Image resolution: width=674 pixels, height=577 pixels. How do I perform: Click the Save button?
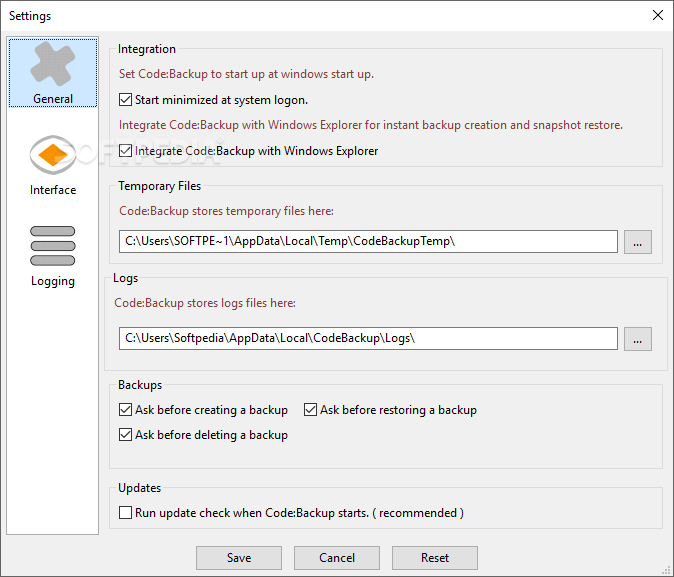pos(239,558)
